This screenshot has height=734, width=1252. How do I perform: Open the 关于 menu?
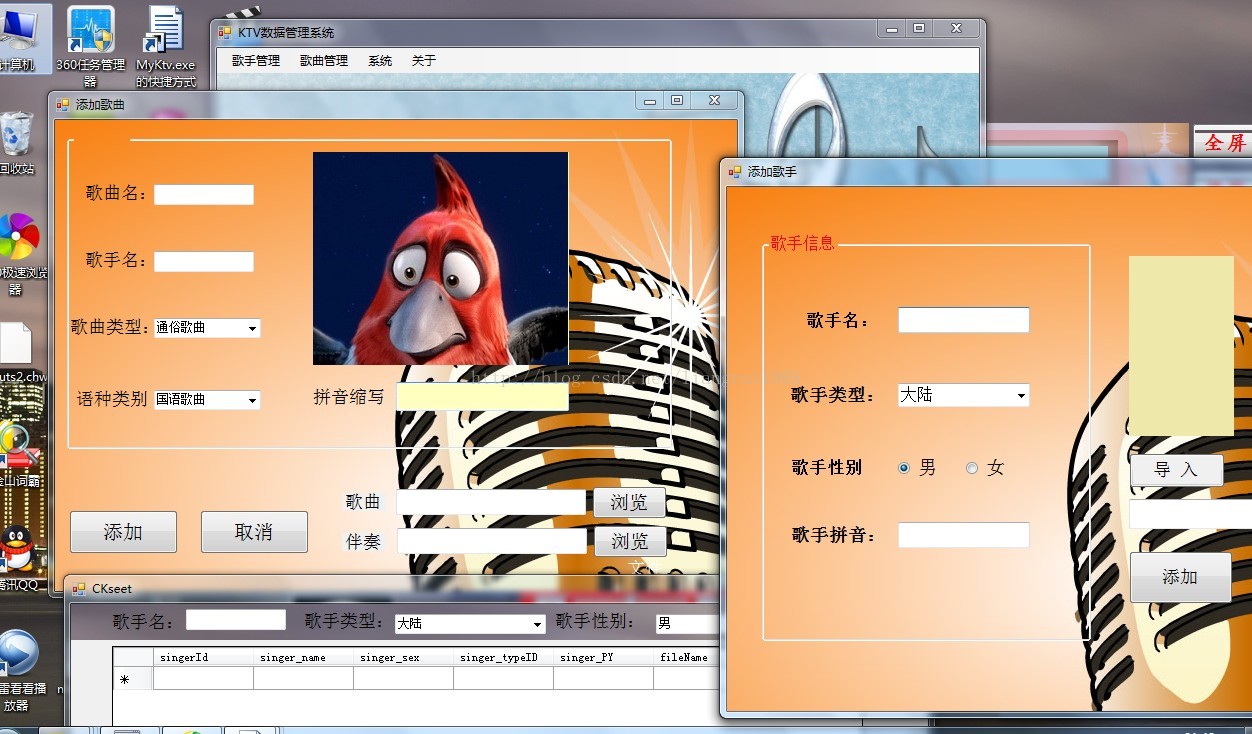[424, 61]
